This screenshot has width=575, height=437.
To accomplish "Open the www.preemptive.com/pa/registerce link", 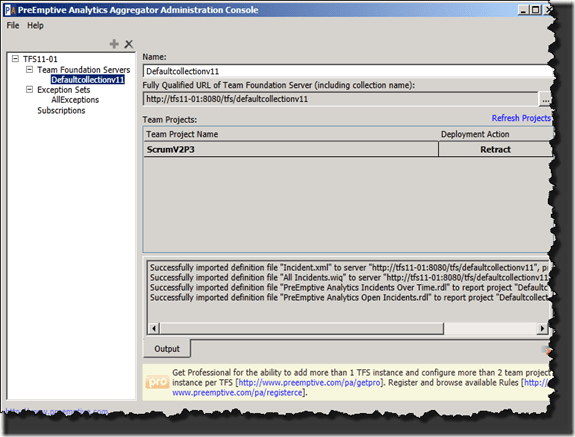I will [x=238, y=393].
